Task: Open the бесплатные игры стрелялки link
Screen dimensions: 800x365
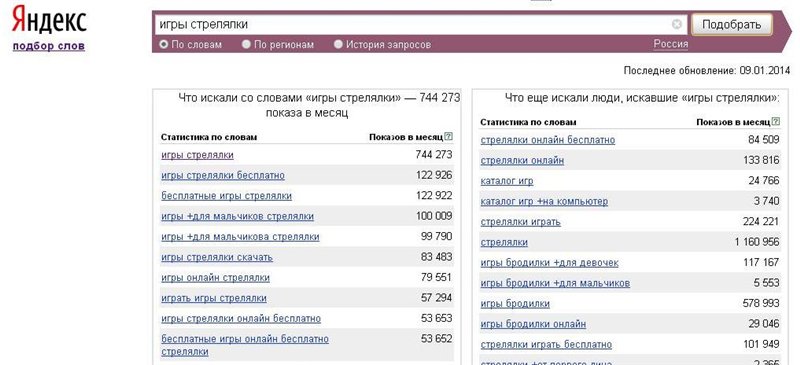Action: (x=227, y=196)
